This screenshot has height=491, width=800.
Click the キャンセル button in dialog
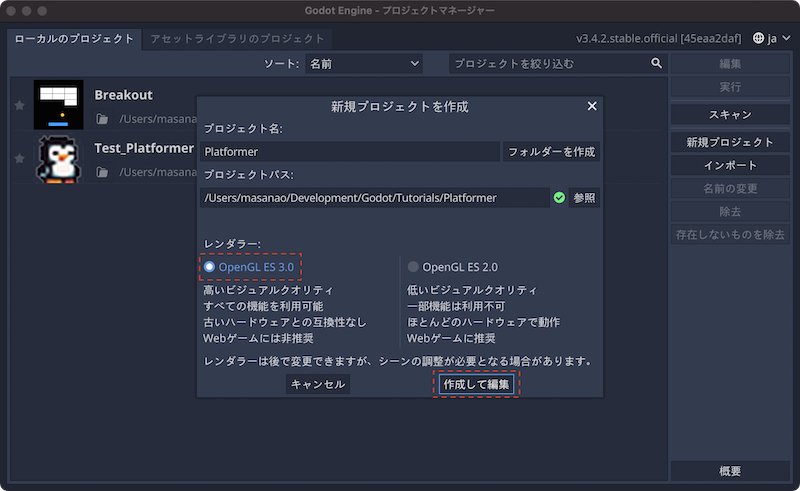click(318, 384)
